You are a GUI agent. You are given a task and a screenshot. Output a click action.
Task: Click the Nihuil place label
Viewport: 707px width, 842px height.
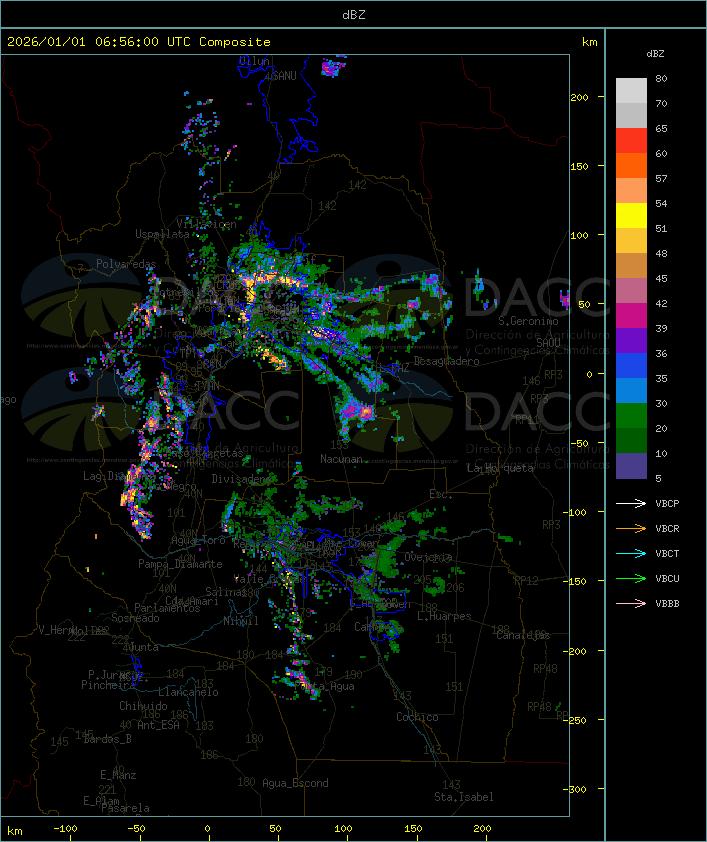(241, 621)
